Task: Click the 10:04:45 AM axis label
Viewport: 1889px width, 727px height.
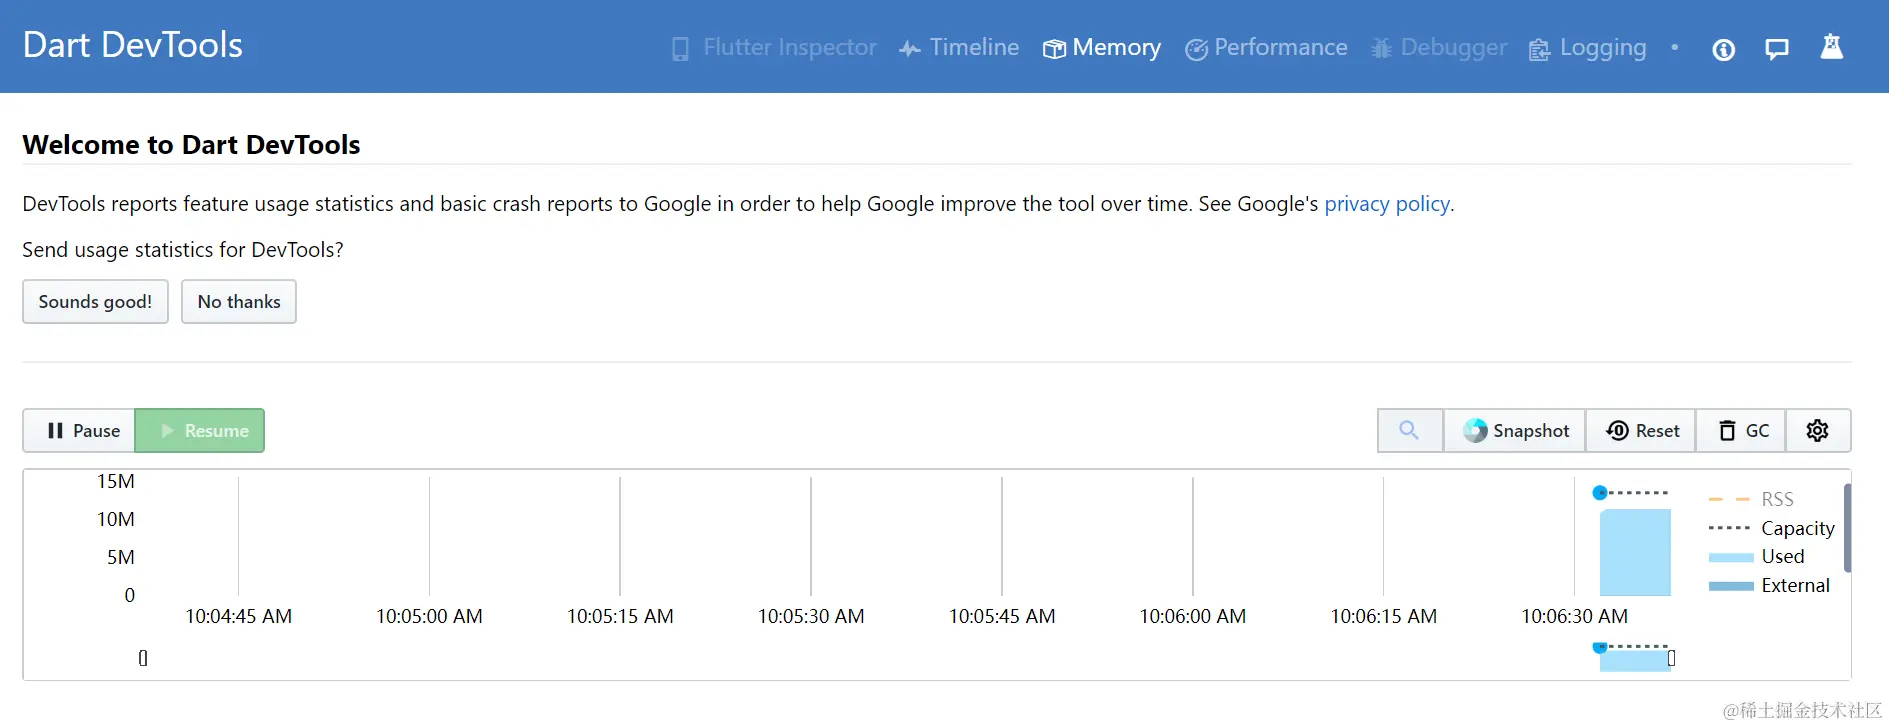Action: pos(238,617)
